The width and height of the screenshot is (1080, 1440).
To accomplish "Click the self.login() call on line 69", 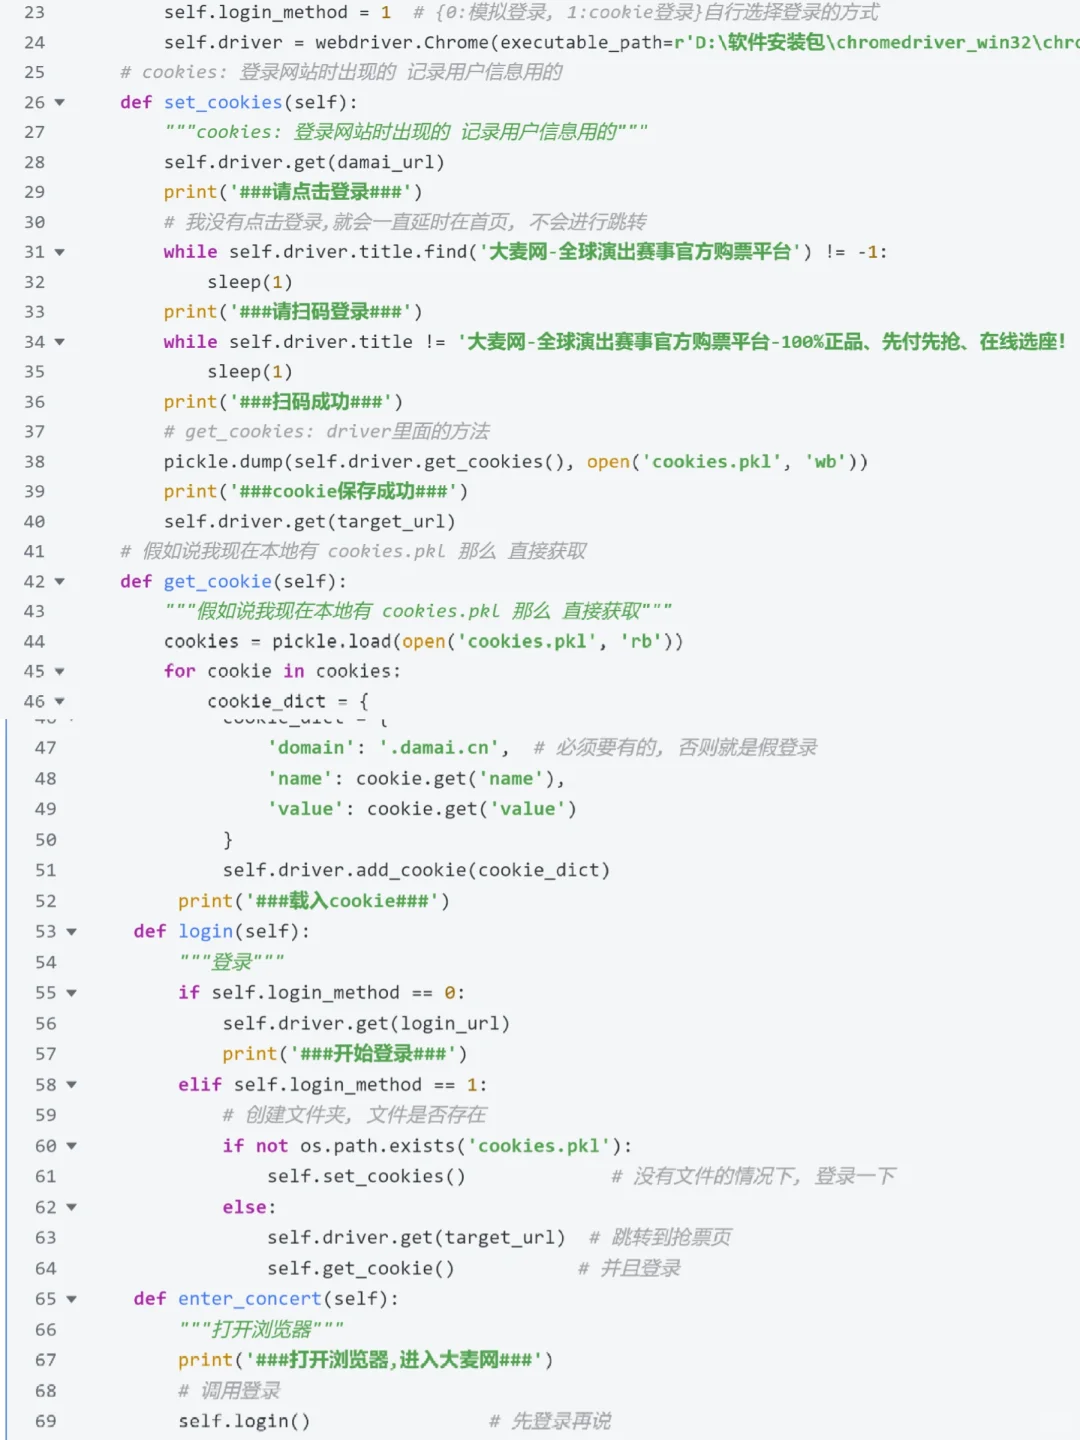I will pos(244,1421).
